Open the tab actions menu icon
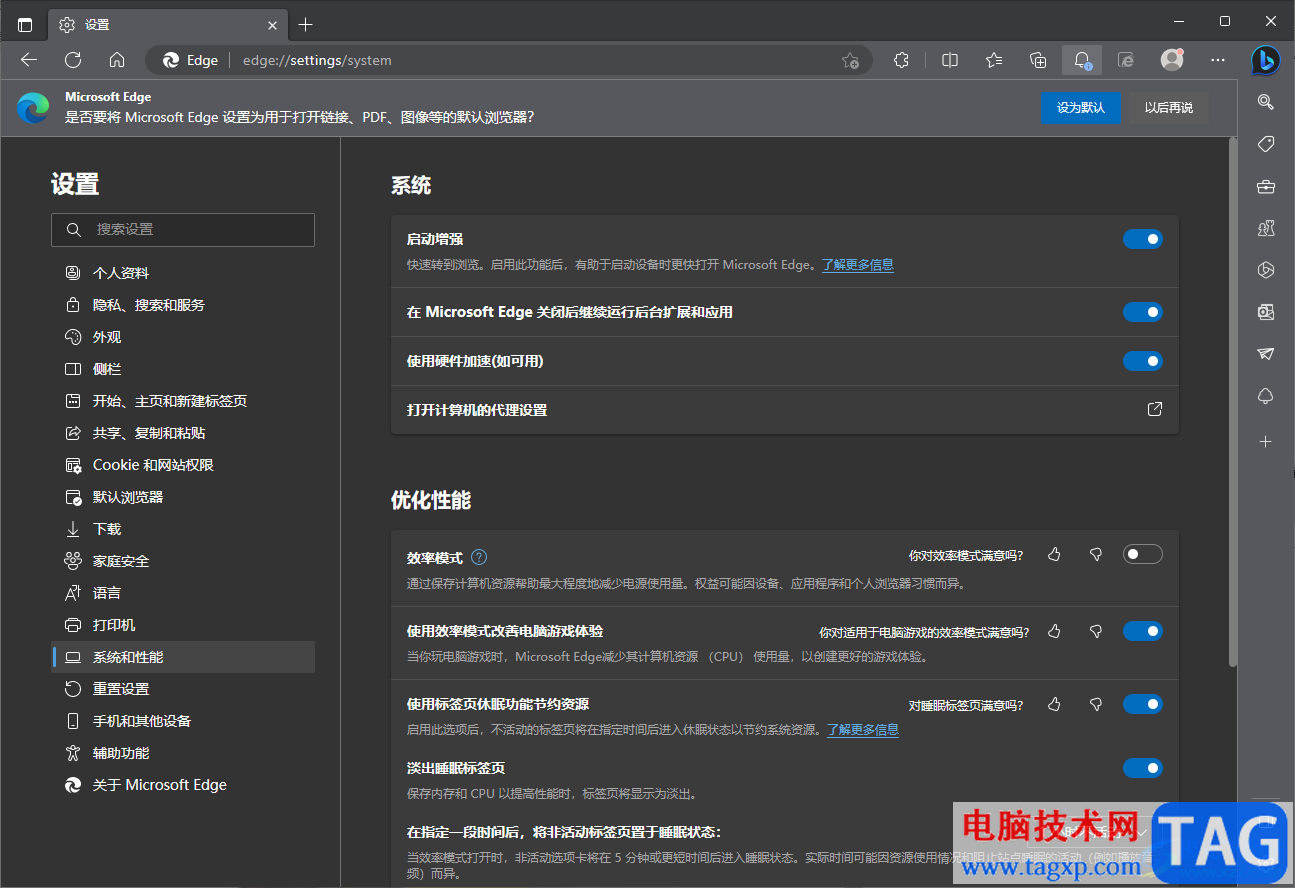1295x888 pixels. tap(25, 24)
